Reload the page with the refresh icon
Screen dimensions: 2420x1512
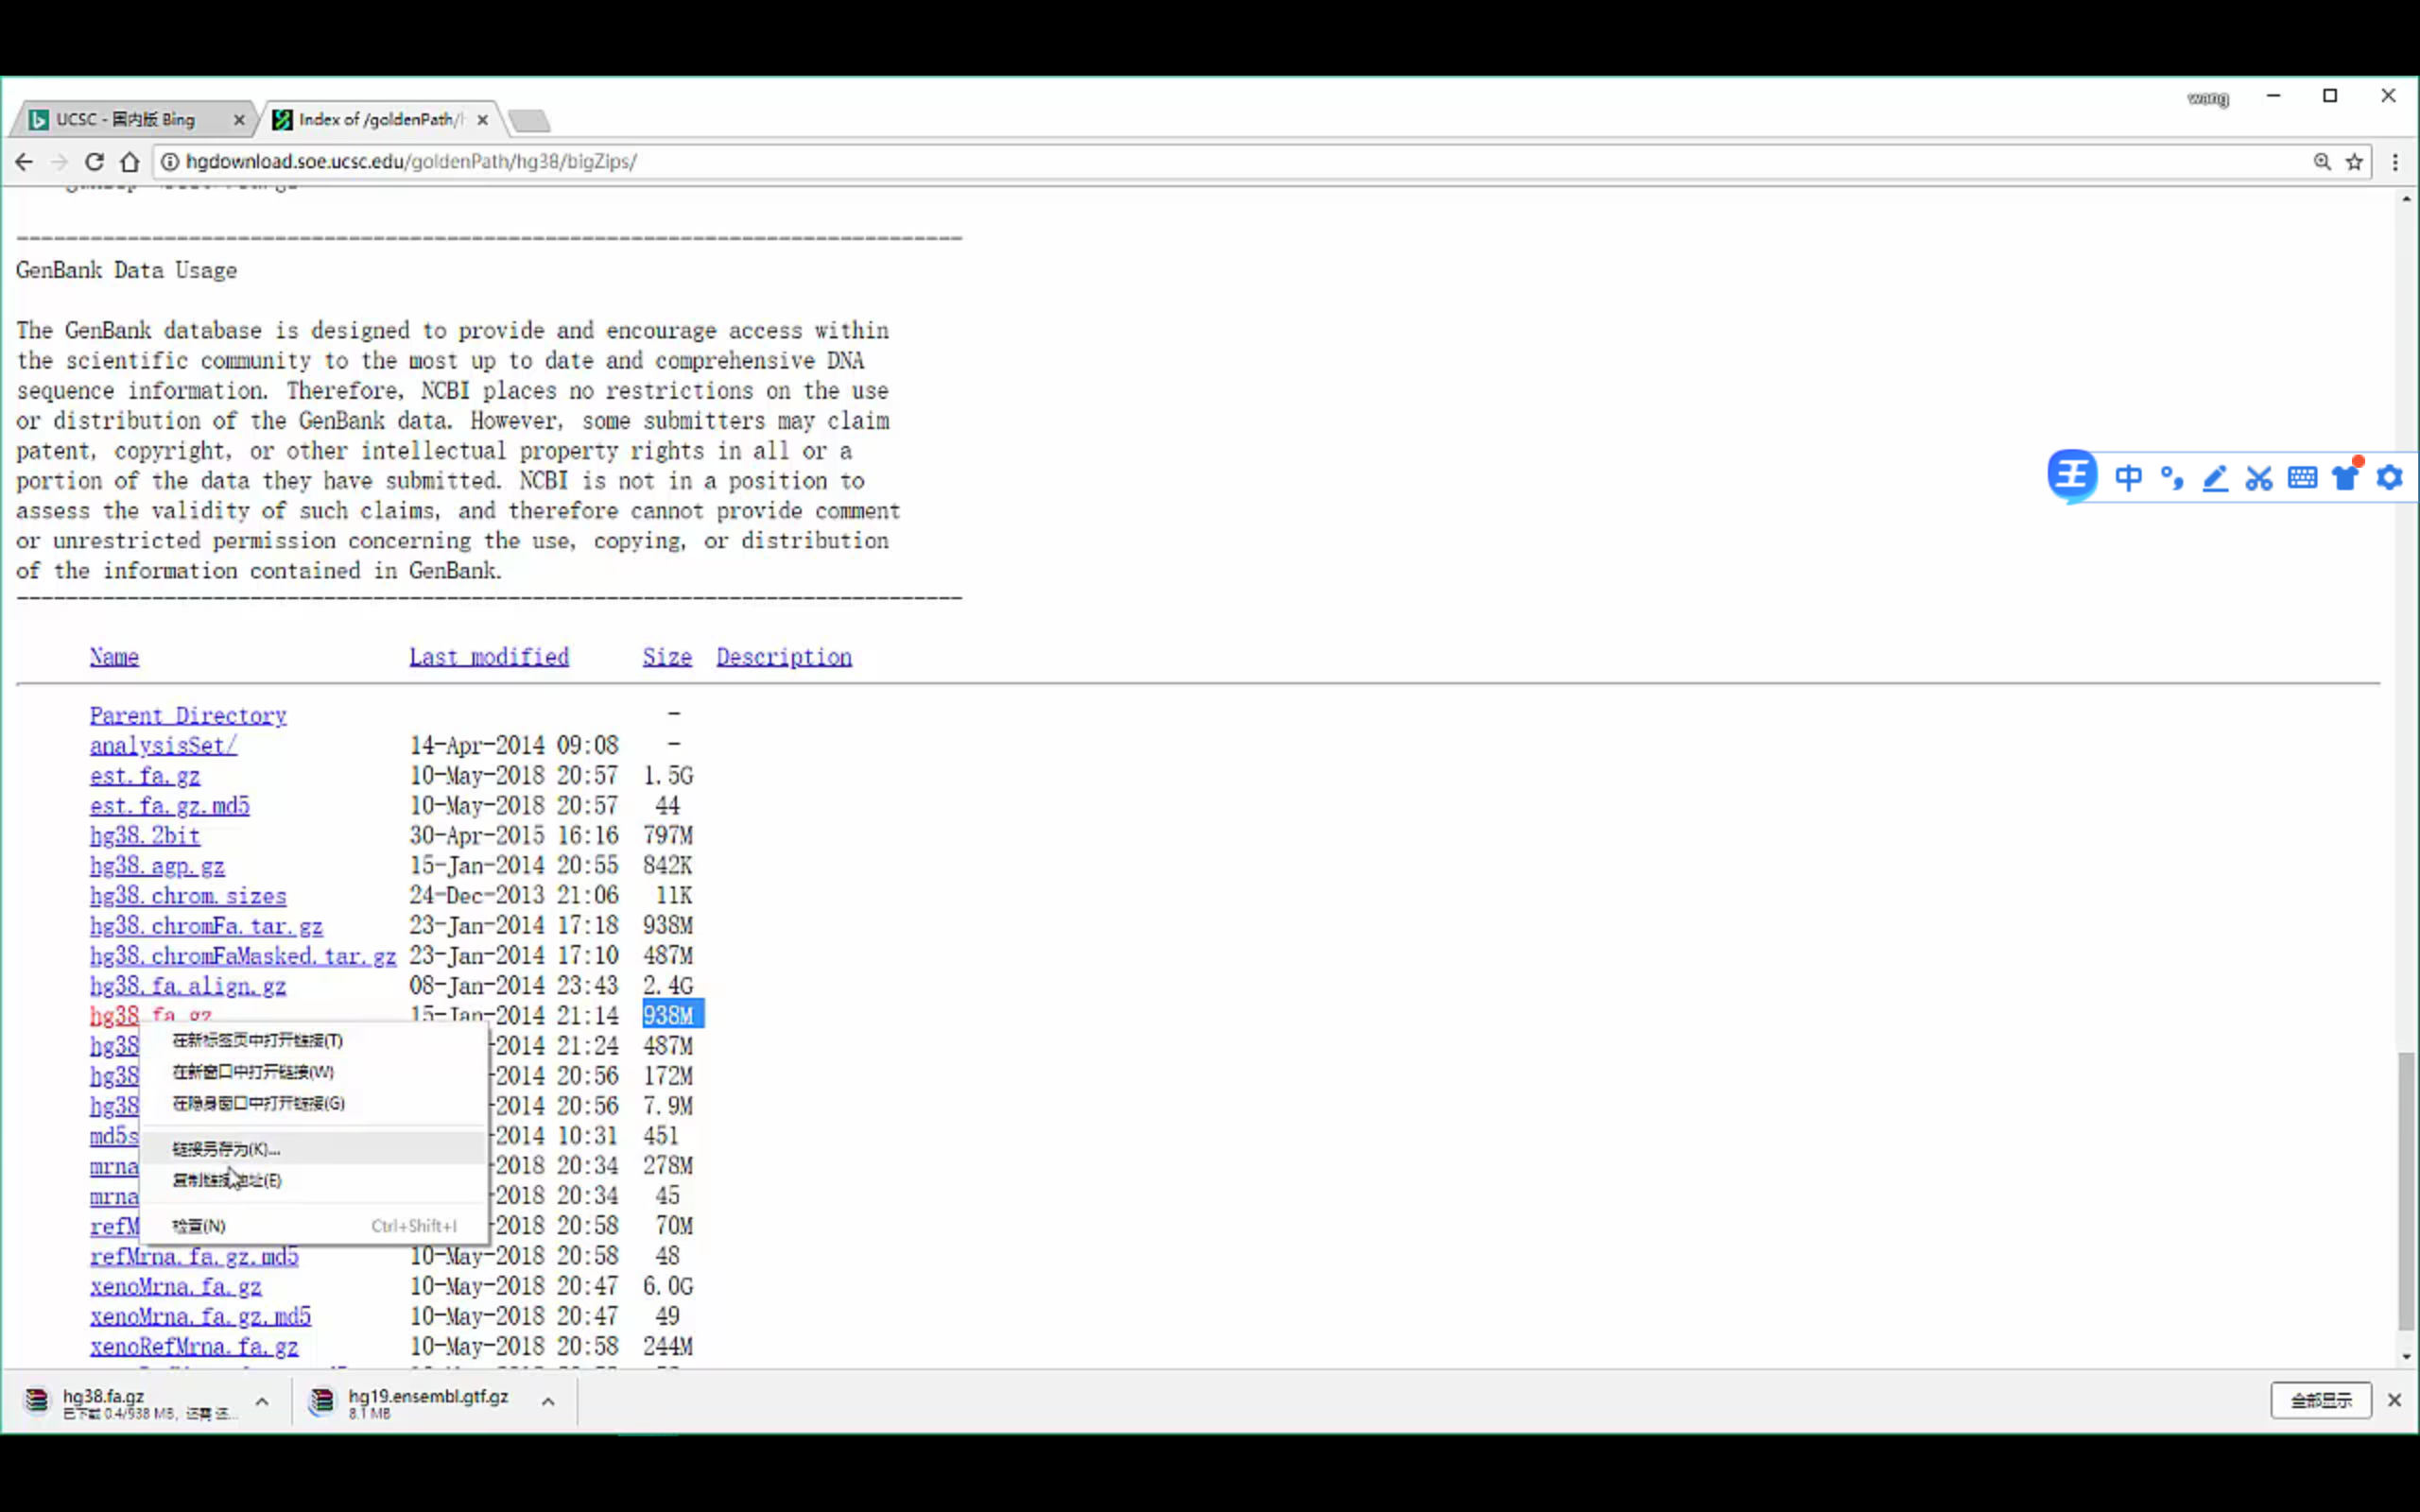(94, 161)
